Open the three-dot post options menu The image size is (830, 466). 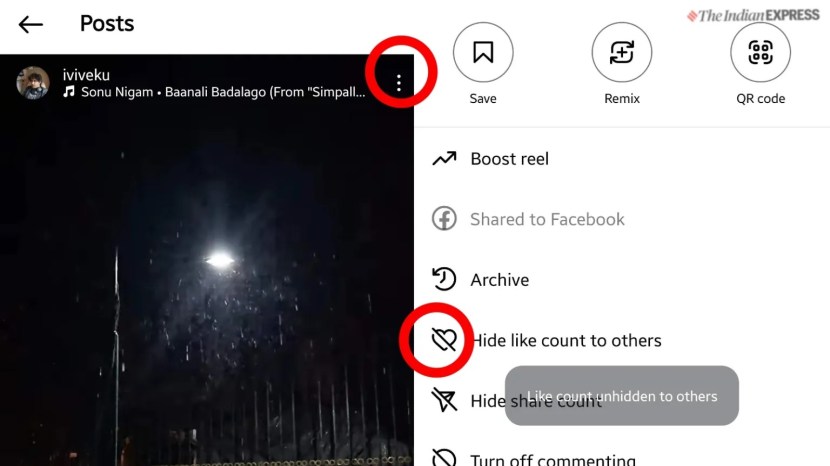[x=399, y=83]
